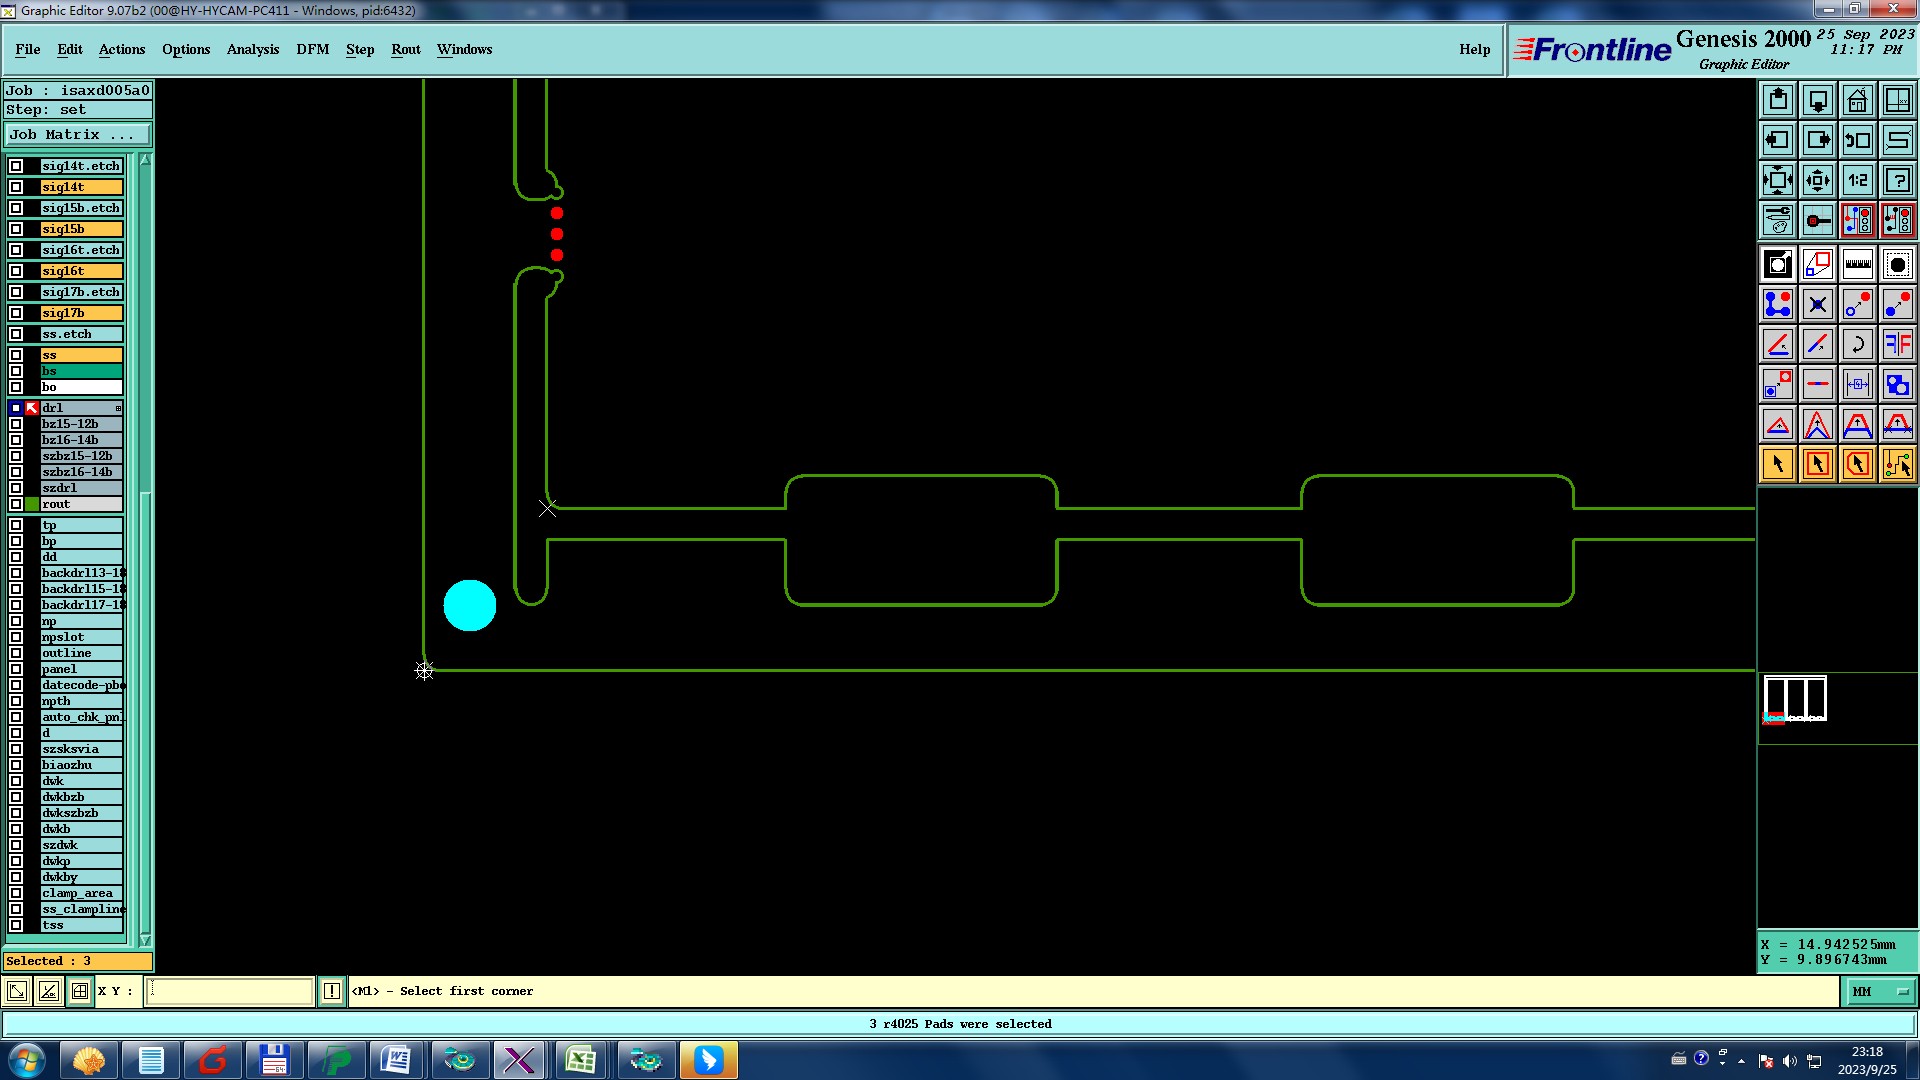This screenshot has height=1080, width=1920.
Task: Enable the outline layer display checkbox
Action: click(x=16, y=653)
